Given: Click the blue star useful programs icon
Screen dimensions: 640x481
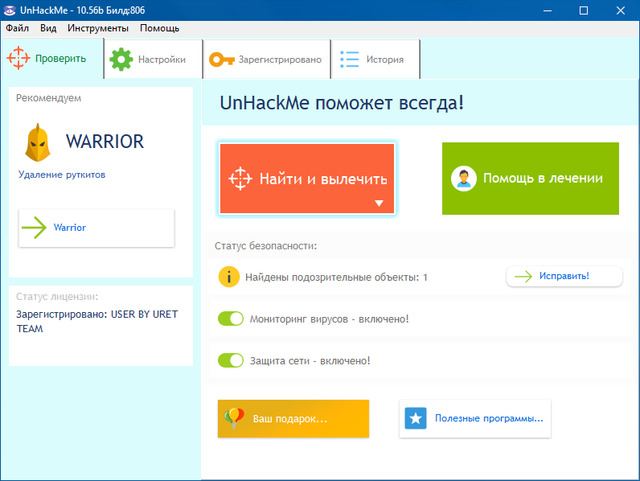Looking at the screenshot, I should (416, 418).
